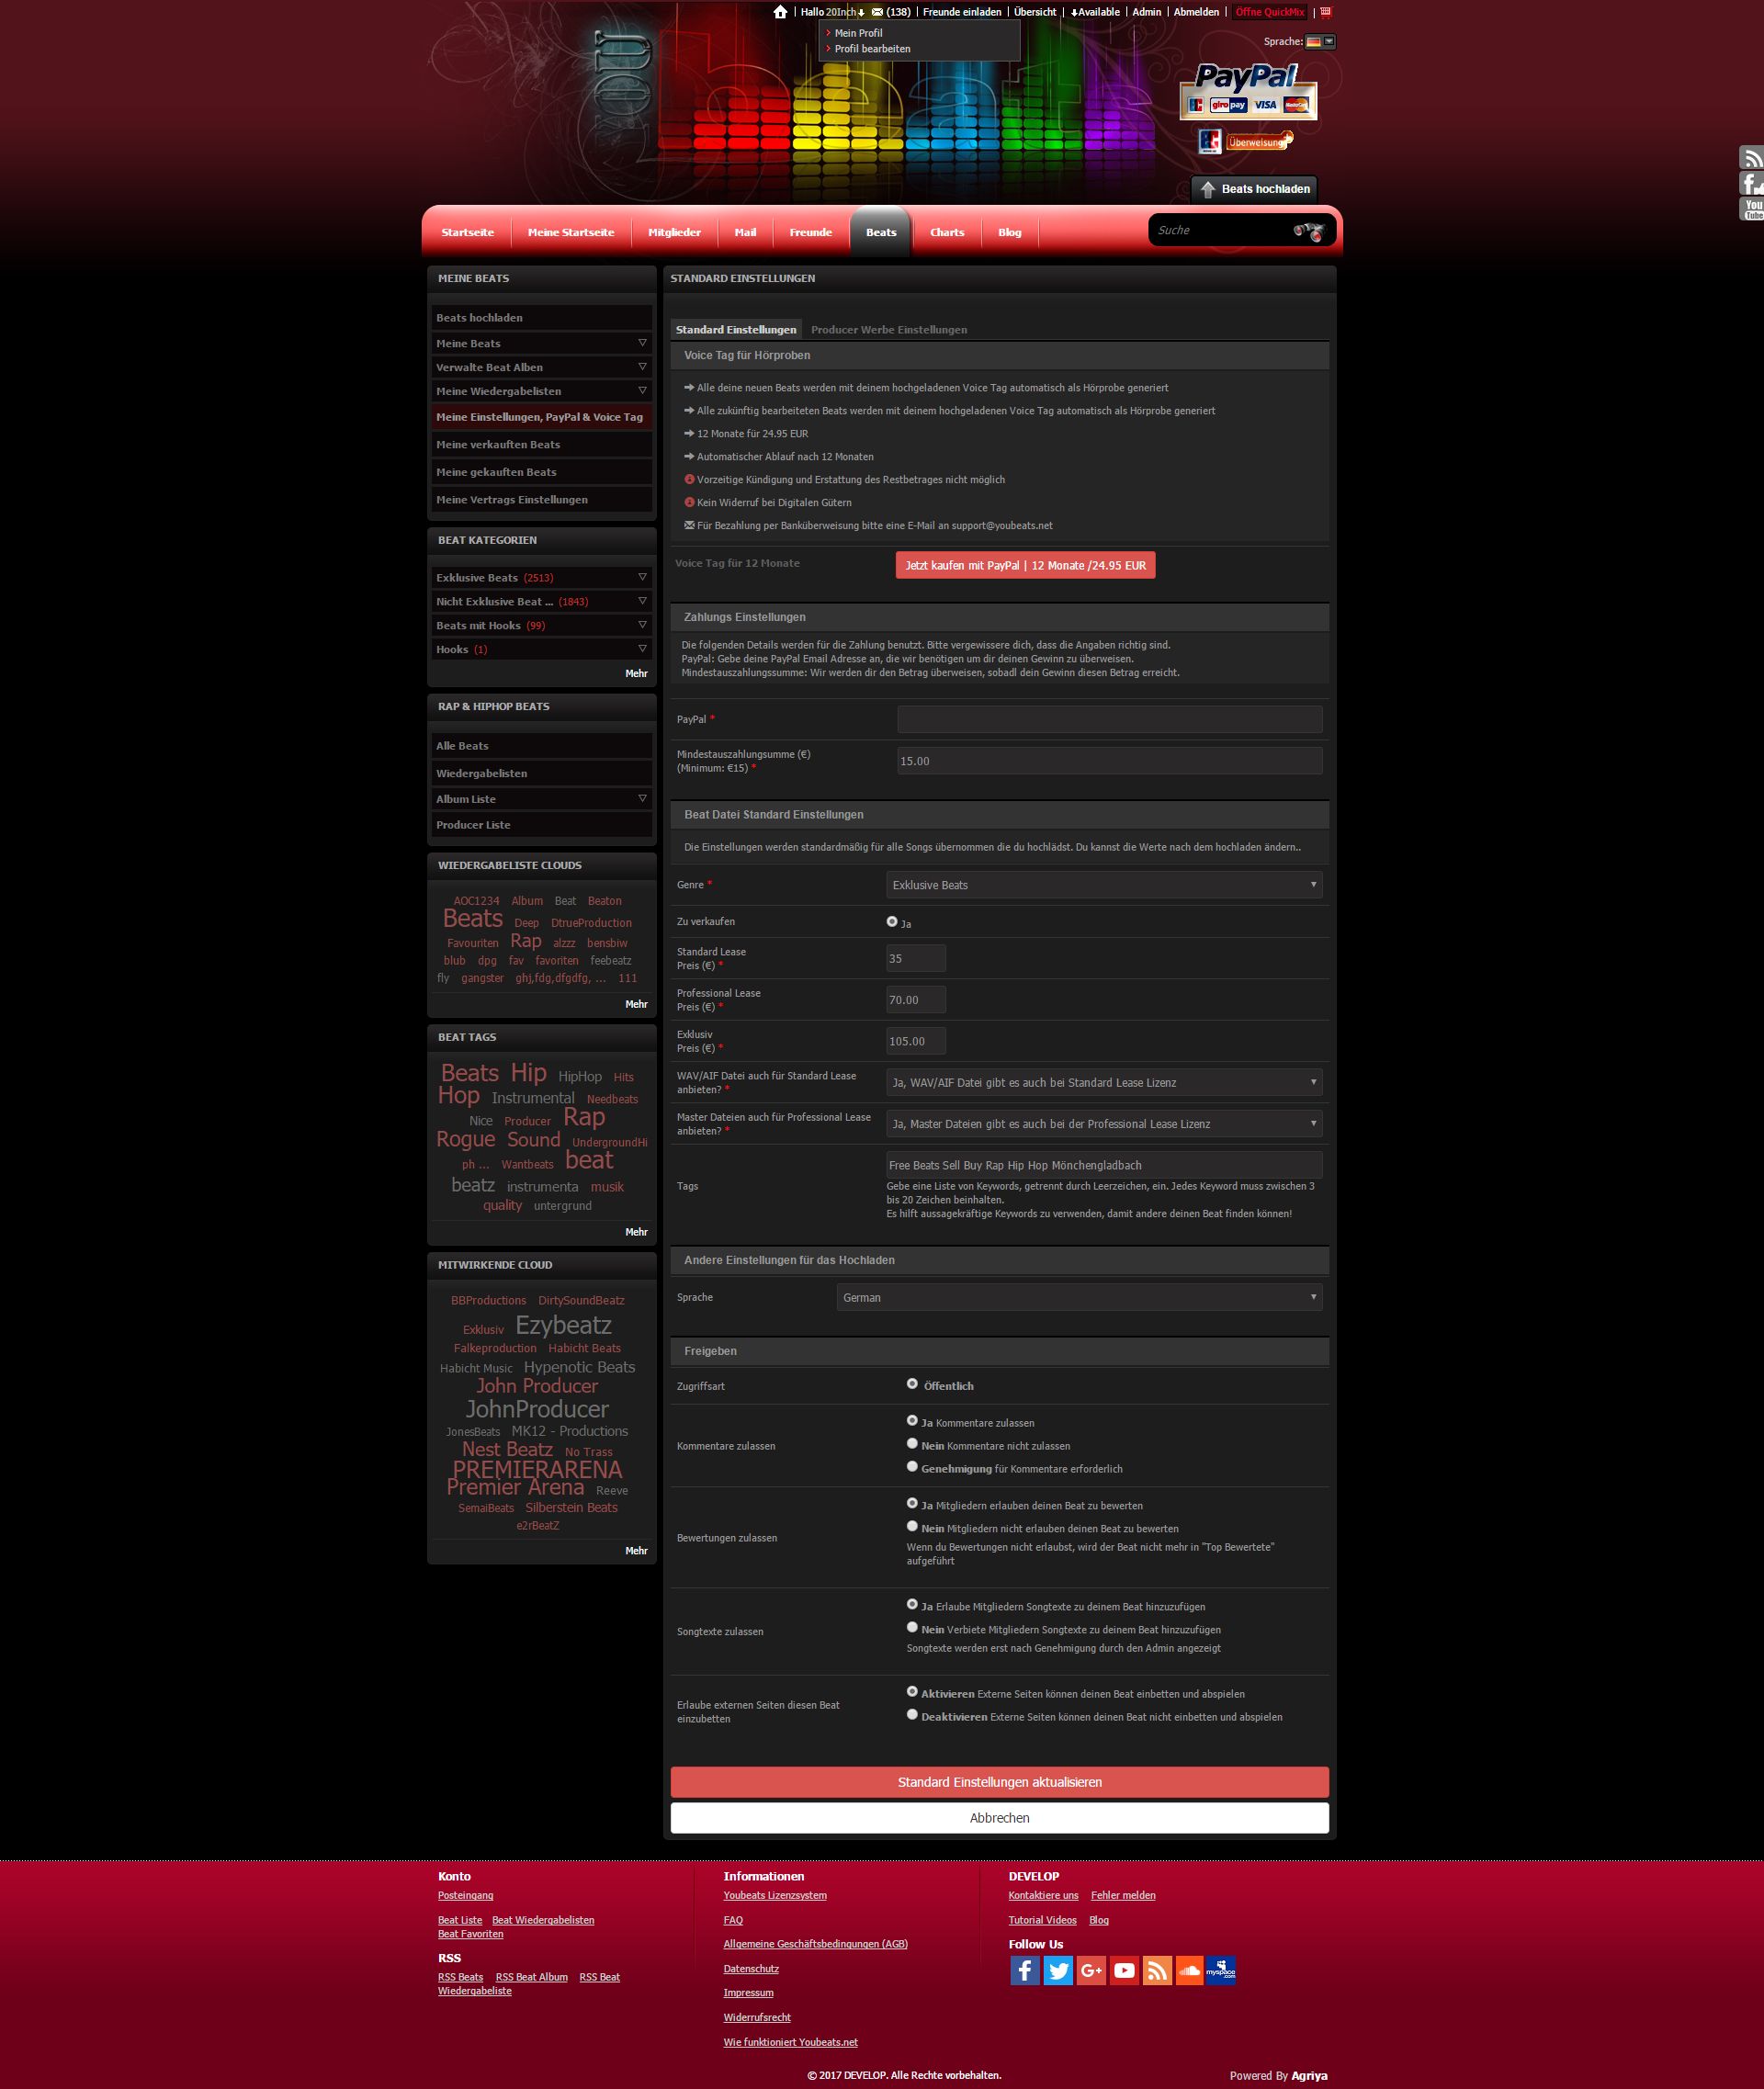Open the Master Dateien Professional Lease dropdown
This screenshot has height=2089, width=1764.
(x=1104, y=1124)
